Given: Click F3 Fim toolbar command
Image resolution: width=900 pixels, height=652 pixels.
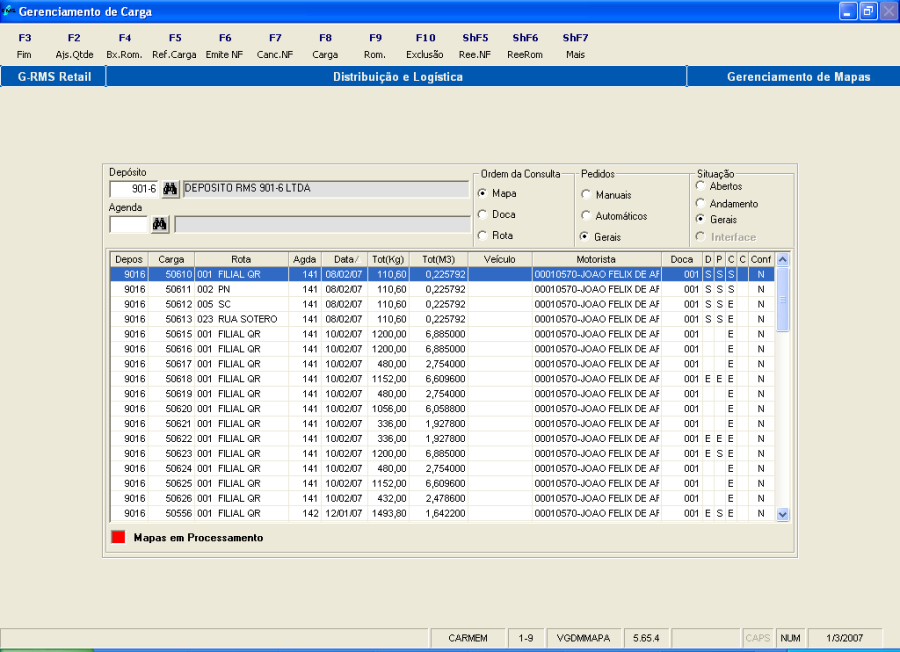Looking at the screenshot, I should [x=24, y=46].
